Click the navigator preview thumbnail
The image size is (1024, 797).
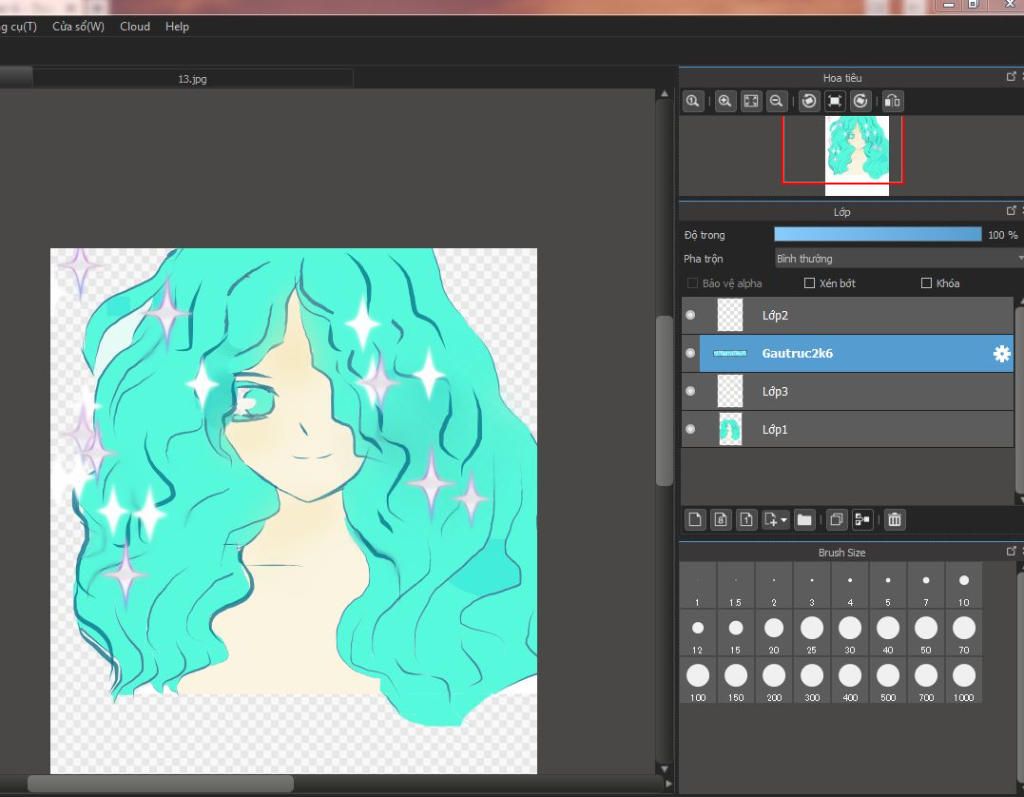pos(857,155)
